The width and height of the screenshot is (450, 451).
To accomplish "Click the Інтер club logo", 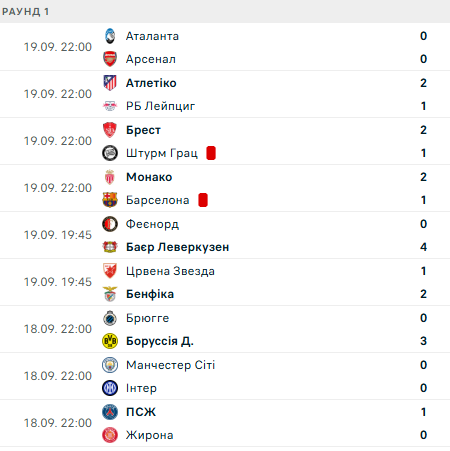I will (x=110, y=388).
